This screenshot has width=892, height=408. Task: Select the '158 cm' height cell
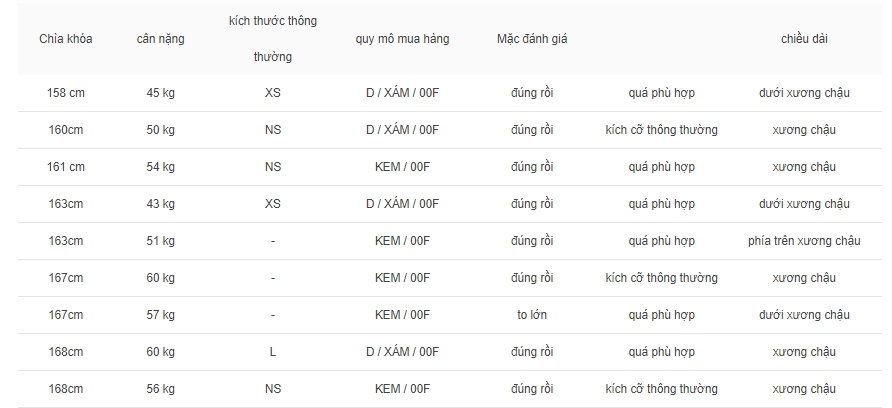click(65, 93)
